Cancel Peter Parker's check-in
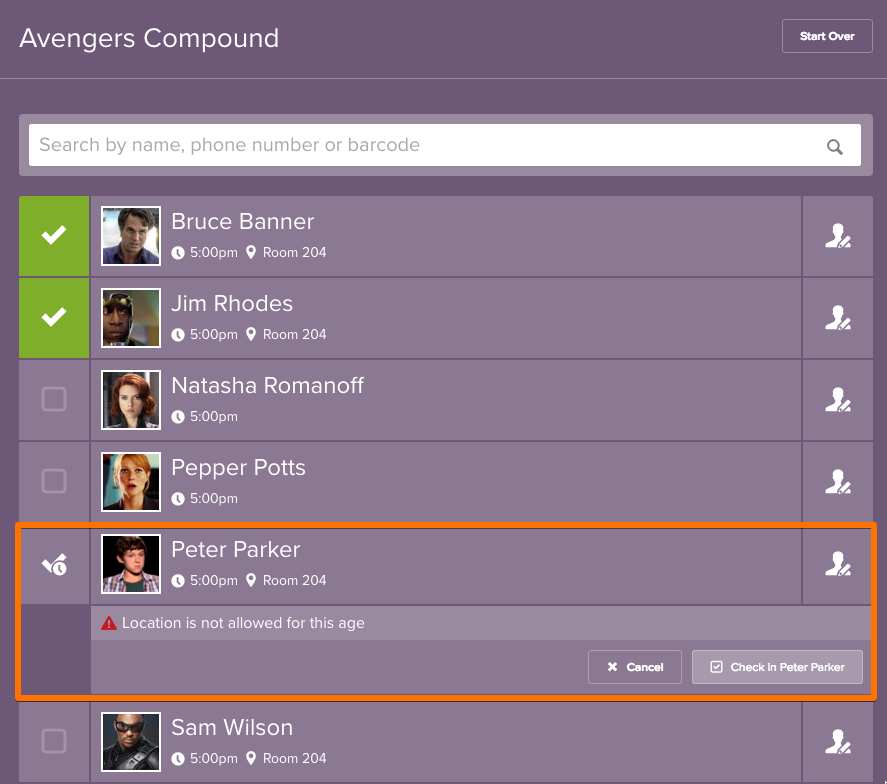This screenshot has height=784, width=887. pos(635,667)
